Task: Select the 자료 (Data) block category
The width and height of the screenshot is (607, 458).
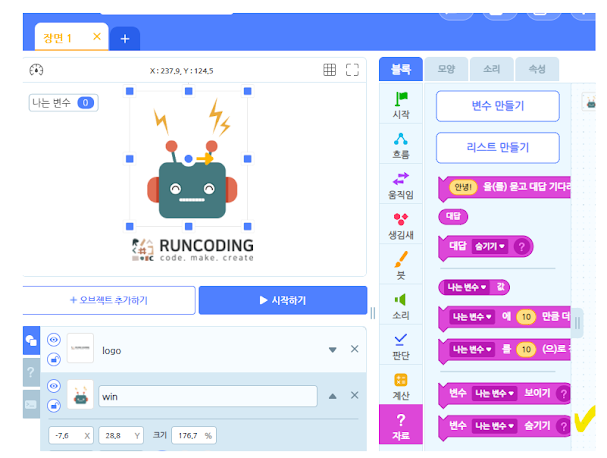Action: click(x=401, y=426)
